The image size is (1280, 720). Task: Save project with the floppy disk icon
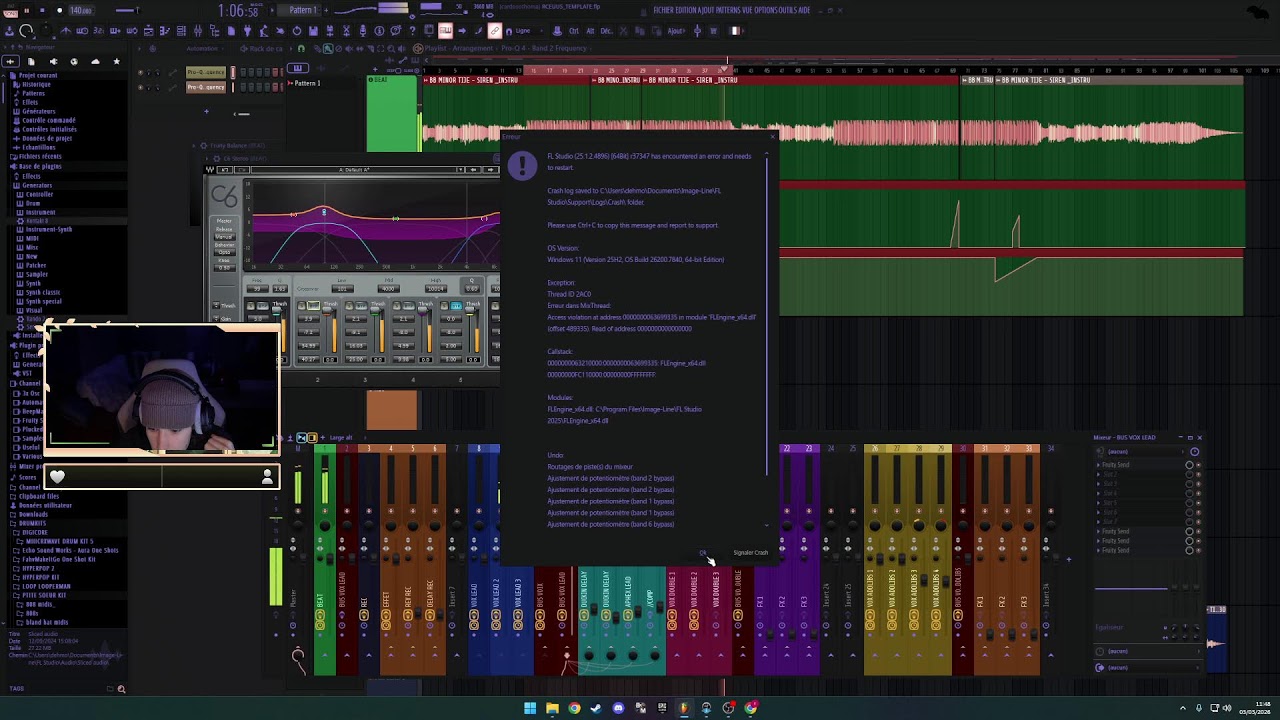pyautogui.click(x=313, y=30)
